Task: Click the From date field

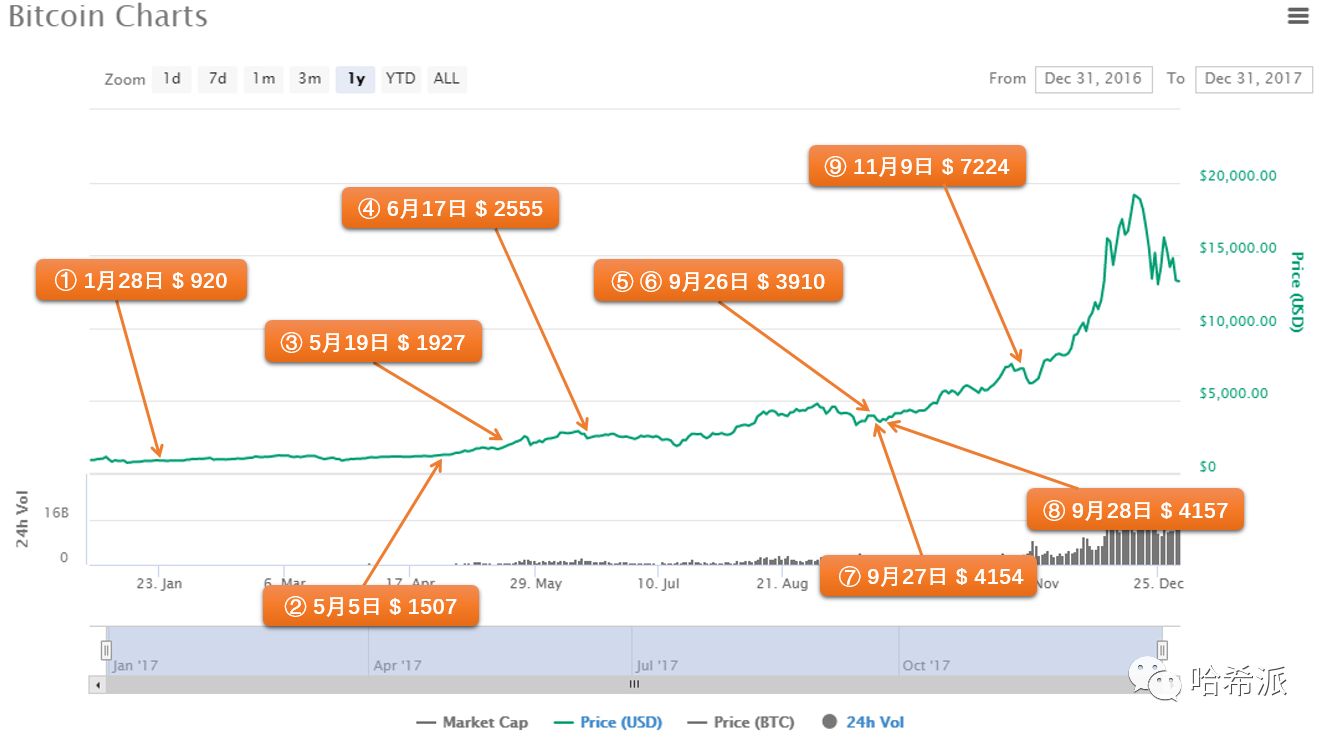Action: pos(1093,79)
